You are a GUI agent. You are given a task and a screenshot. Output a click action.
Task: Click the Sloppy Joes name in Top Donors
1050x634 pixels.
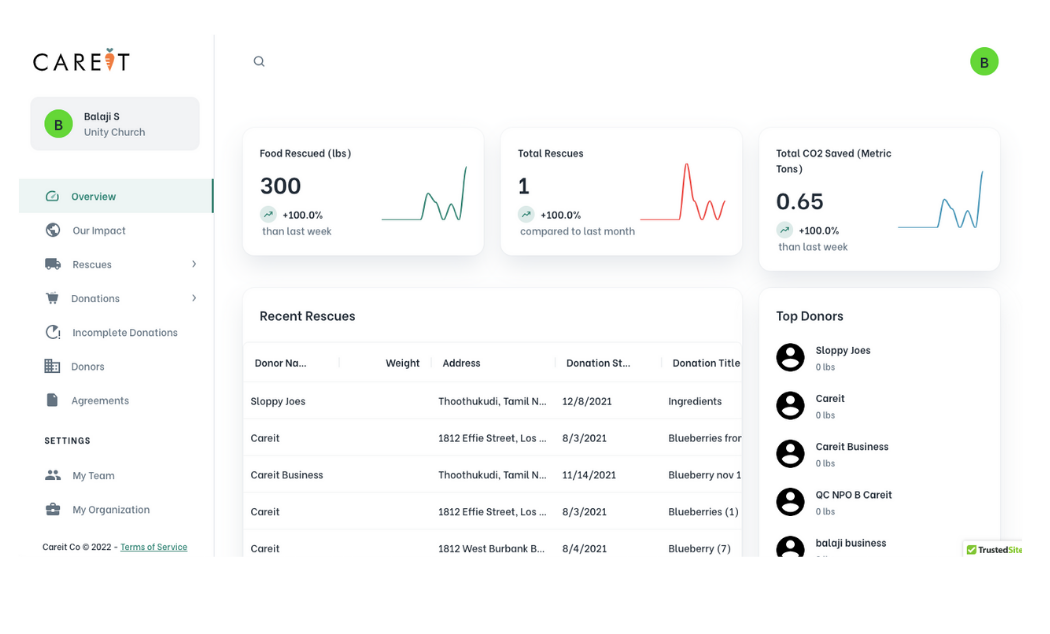pyautogui.click(x=842, y=350)
